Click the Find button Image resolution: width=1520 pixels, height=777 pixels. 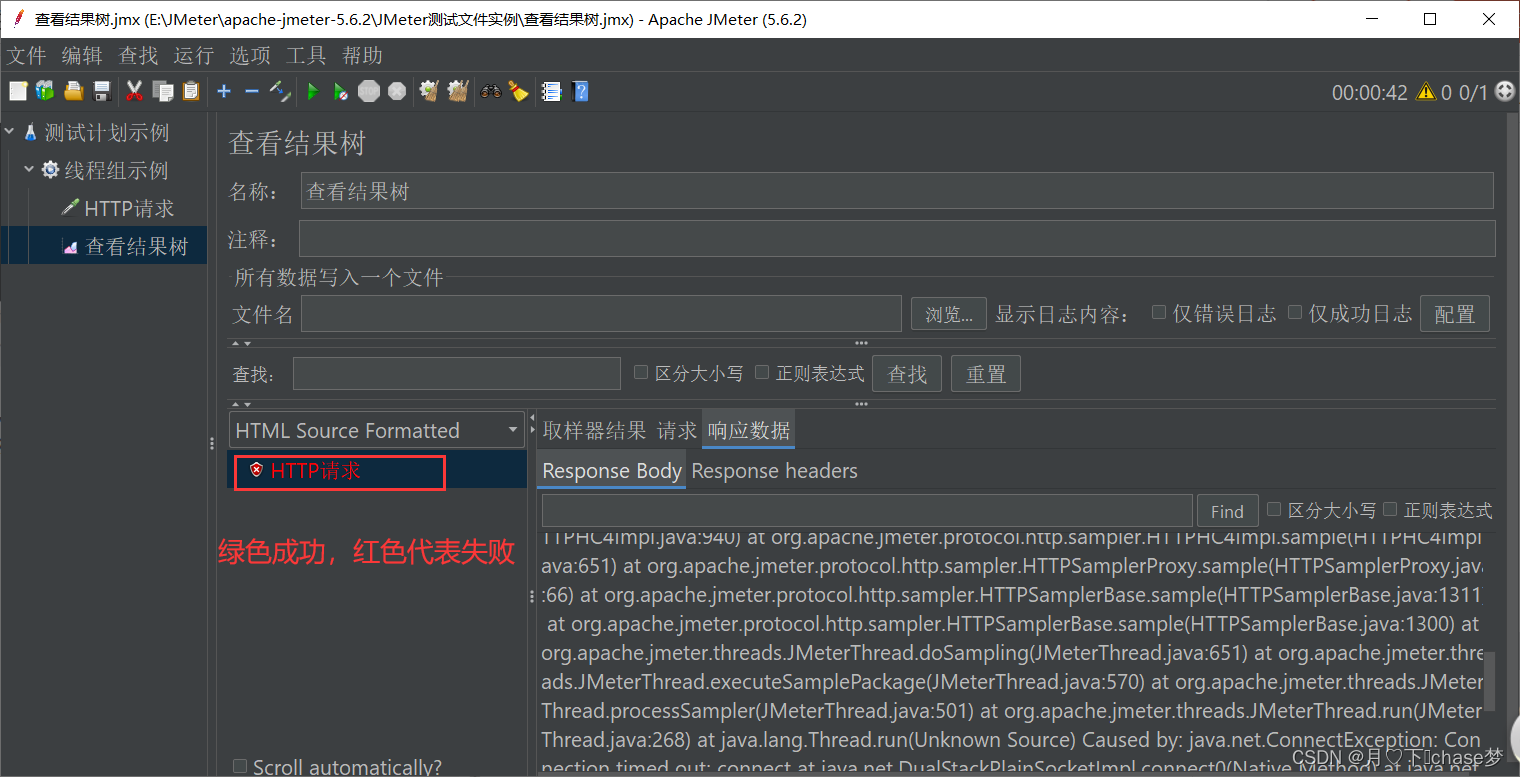click(1227, 511)
